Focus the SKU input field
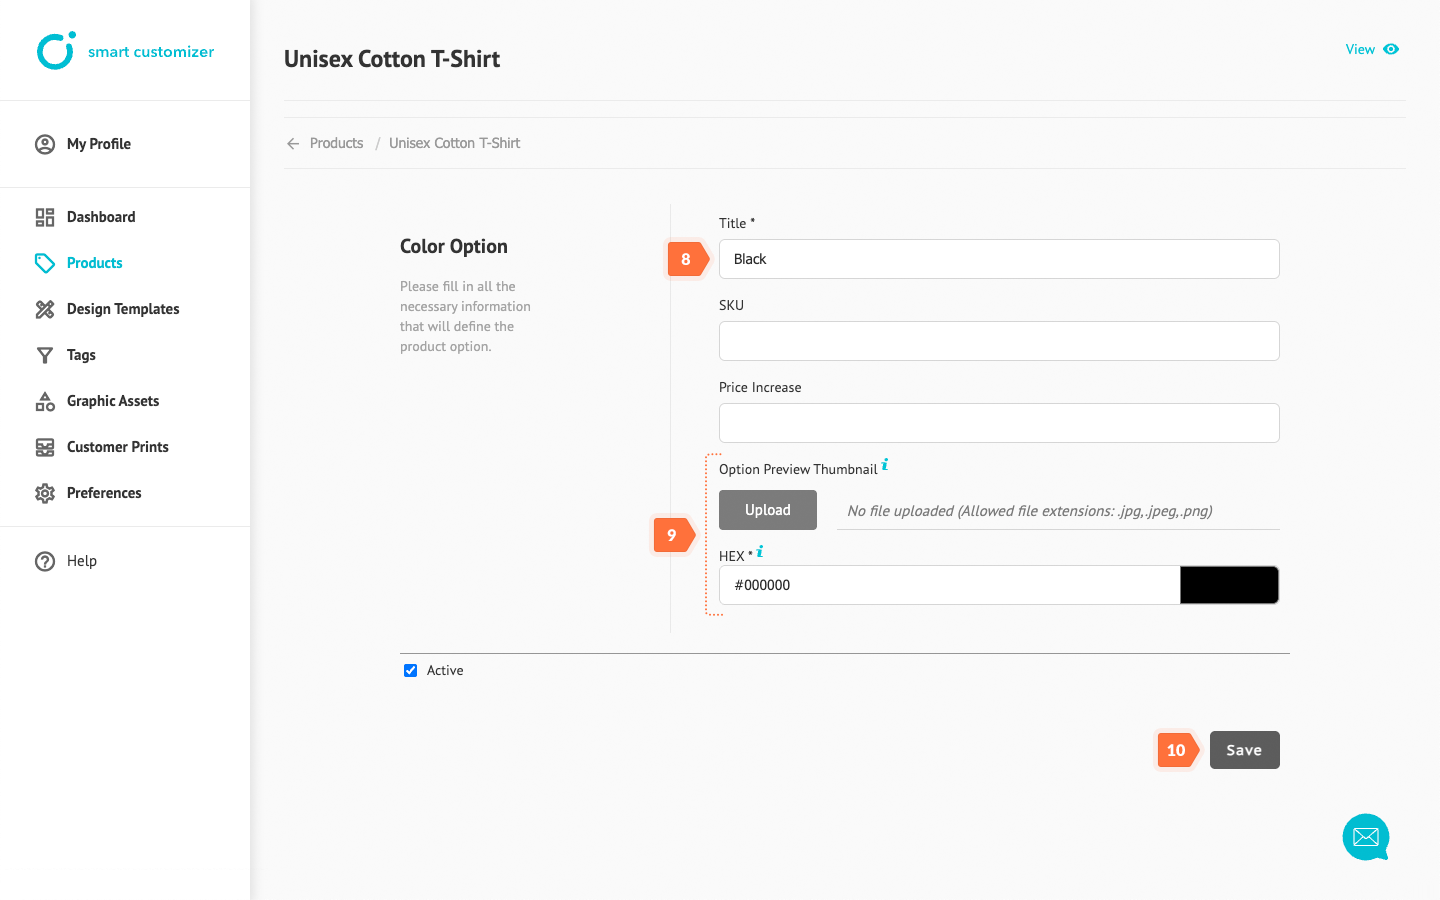Screen dimensions: 1440x900 pos(999,341)
